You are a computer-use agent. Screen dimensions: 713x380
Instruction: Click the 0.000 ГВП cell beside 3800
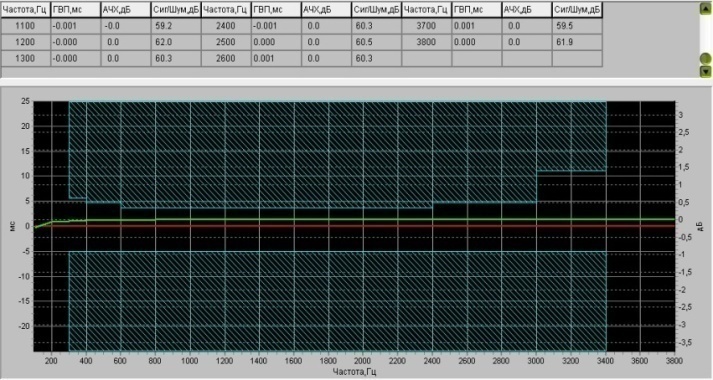(477, 42)
